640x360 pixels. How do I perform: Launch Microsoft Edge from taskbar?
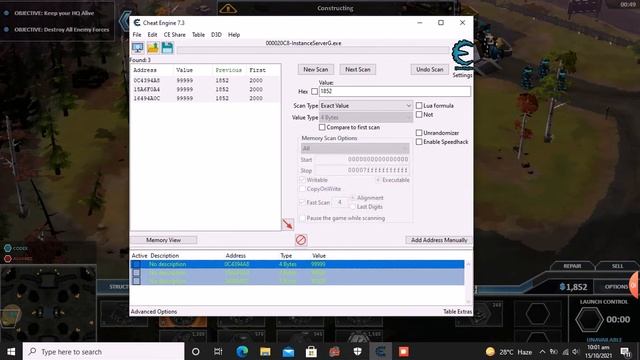point(242,351)
